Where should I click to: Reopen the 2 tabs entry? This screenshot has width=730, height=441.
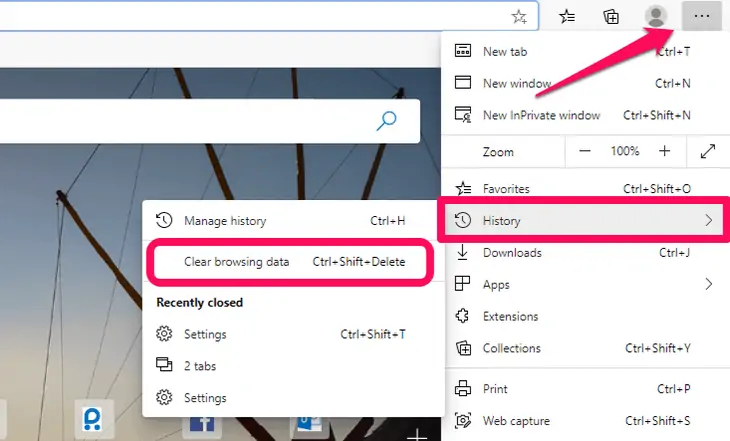(x=200, y=366)
